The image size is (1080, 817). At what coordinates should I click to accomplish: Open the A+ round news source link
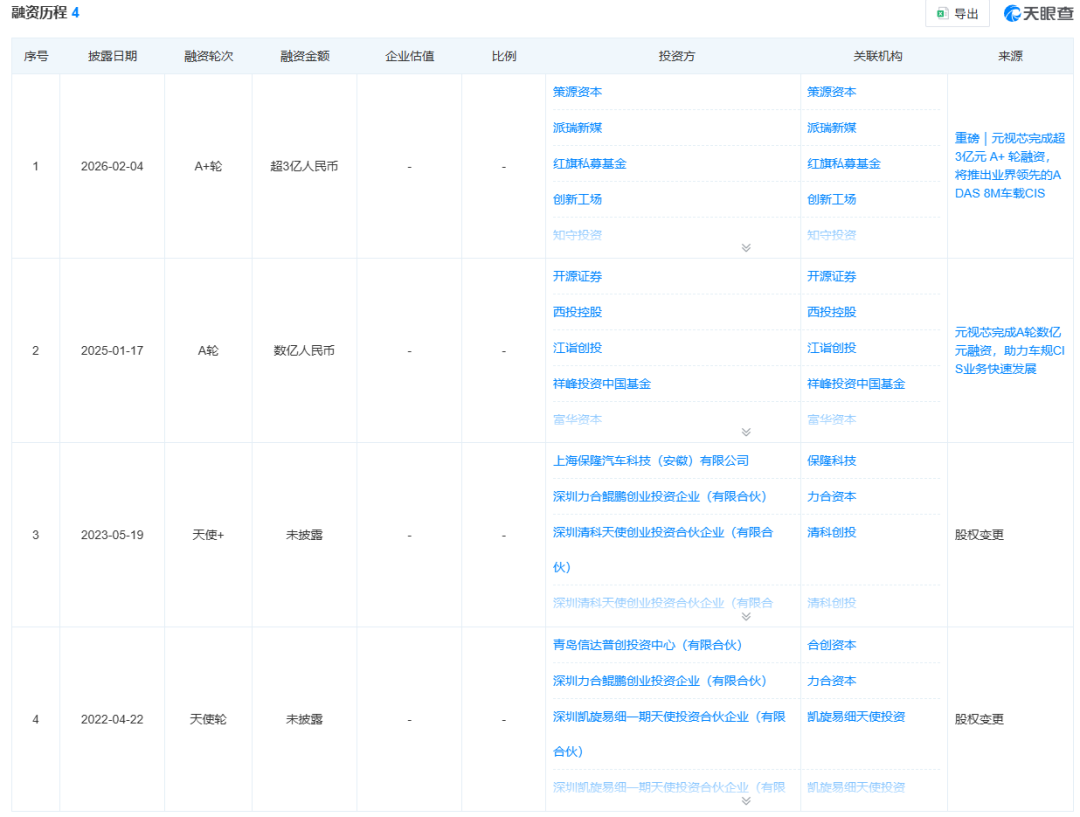[x=1010, y=166]
